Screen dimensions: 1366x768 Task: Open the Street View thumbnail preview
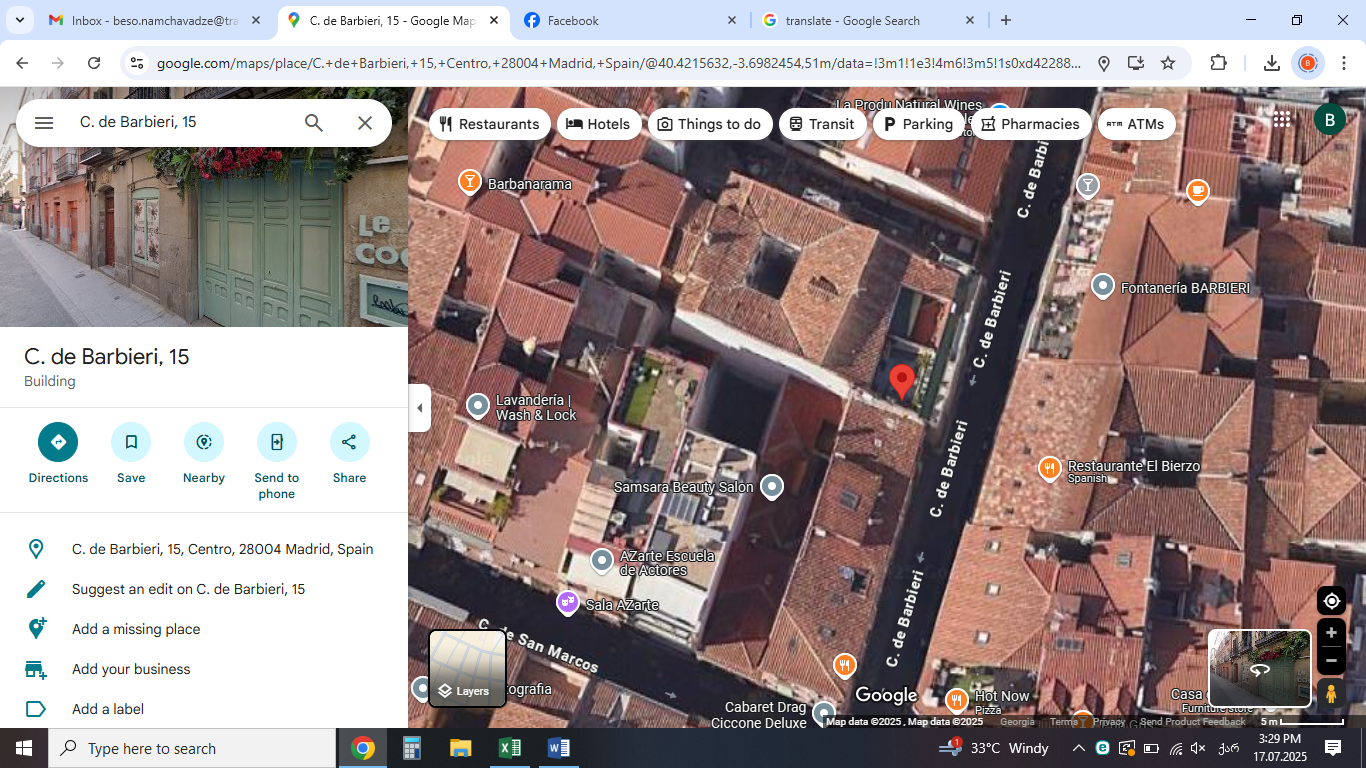pos(1259,668)
